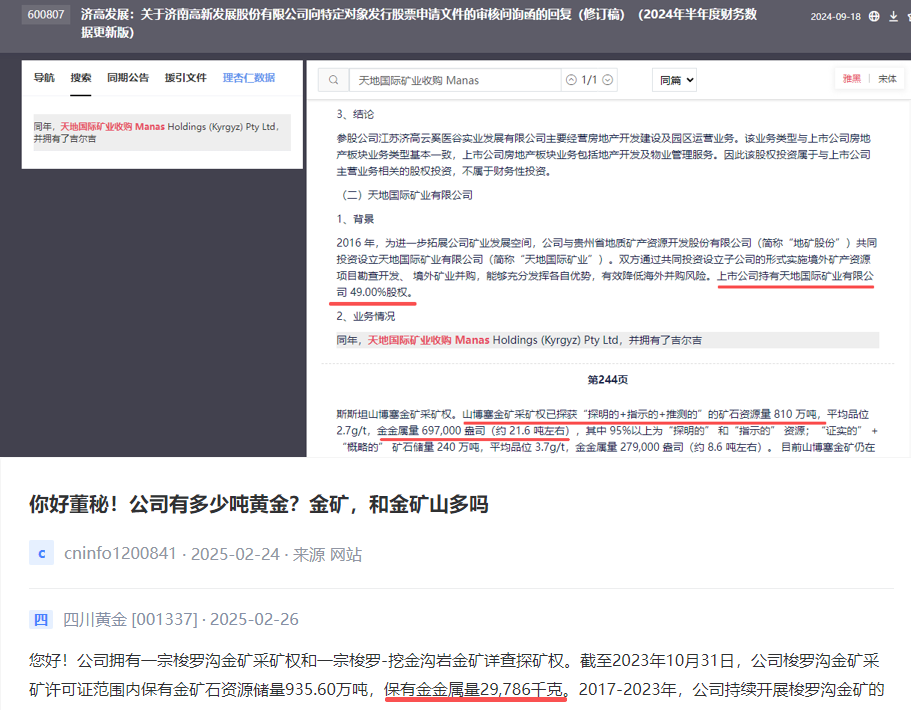
Task: Click the magnifier search icon
Action: pos(333,80)
